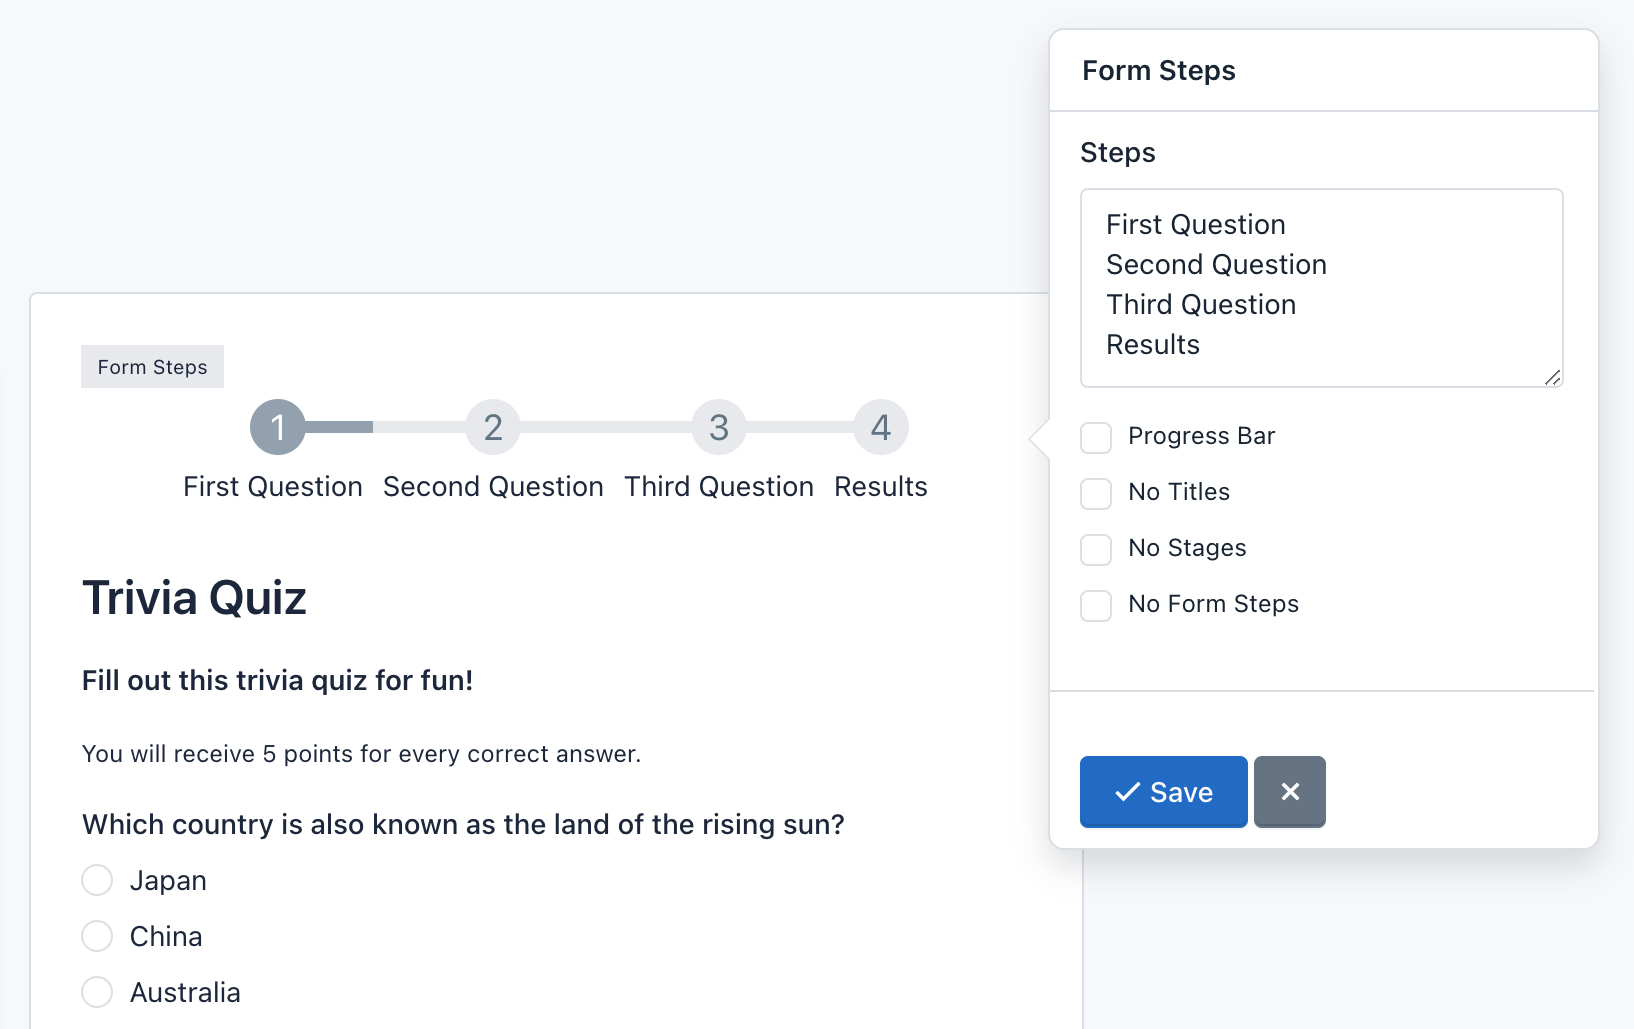Click the textarea resize handle
The height and width of the screenshot is (1029, 1634).
click(1552, 379)
